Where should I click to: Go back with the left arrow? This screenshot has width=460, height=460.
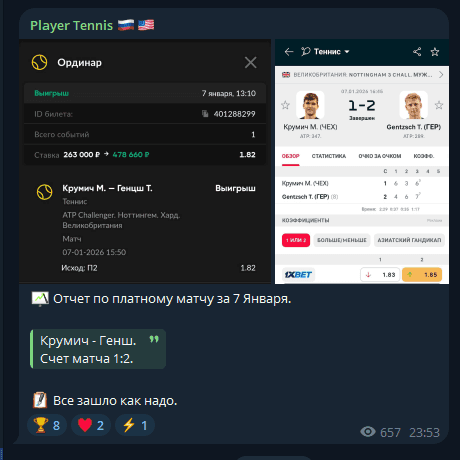(289, 52)
